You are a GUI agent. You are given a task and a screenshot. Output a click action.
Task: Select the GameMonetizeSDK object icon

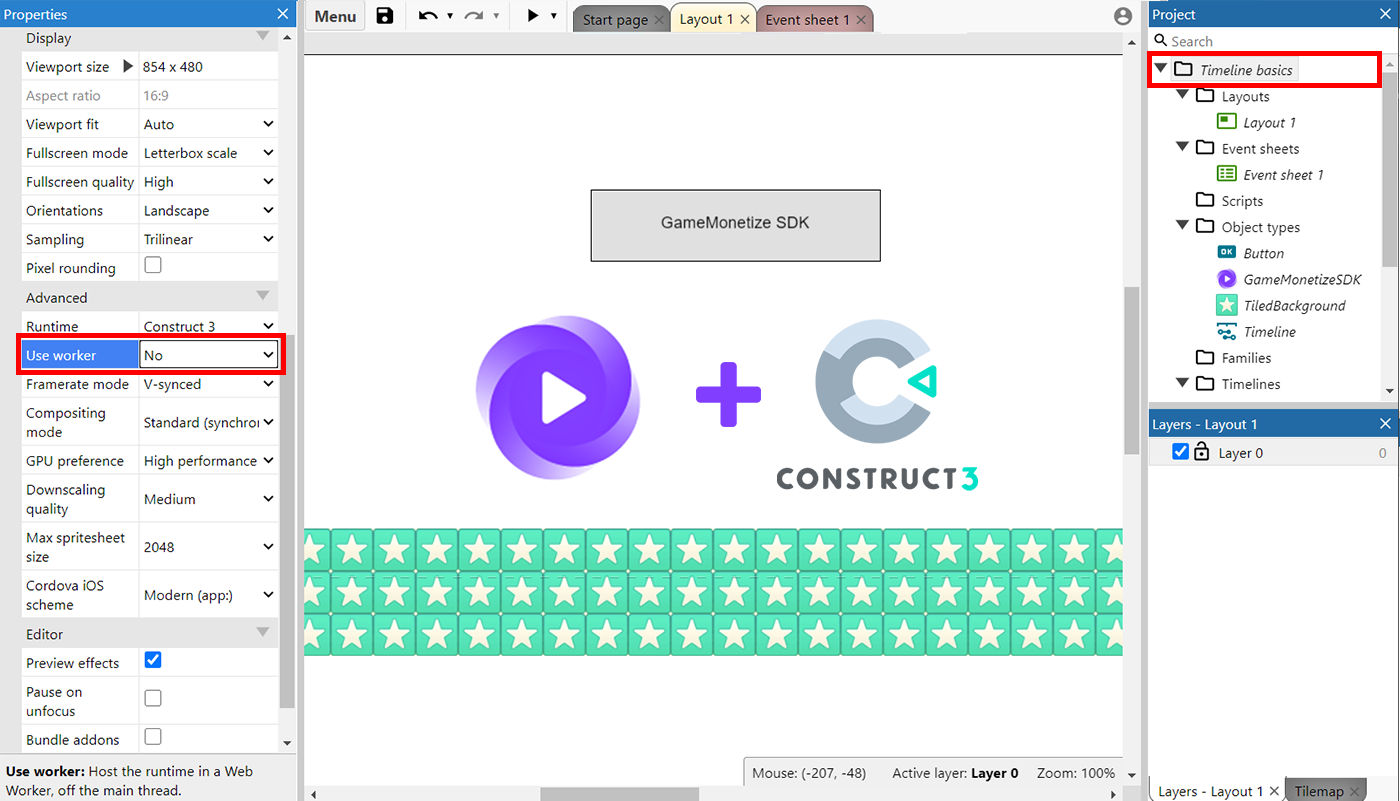pyautogui.click(x=1226, y=279)
